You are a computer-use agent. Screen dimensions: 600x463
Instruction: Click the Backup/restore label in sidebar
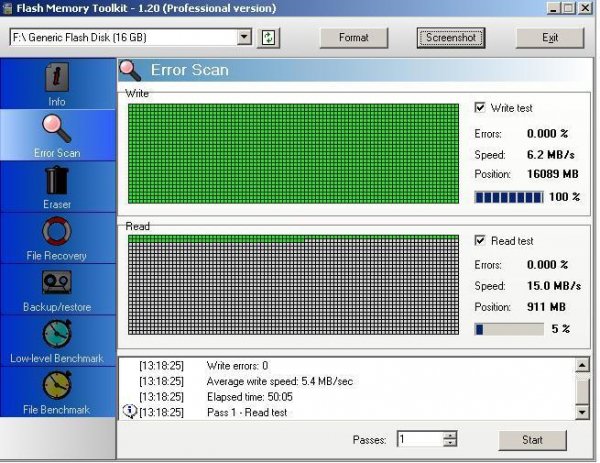(57, 307)
